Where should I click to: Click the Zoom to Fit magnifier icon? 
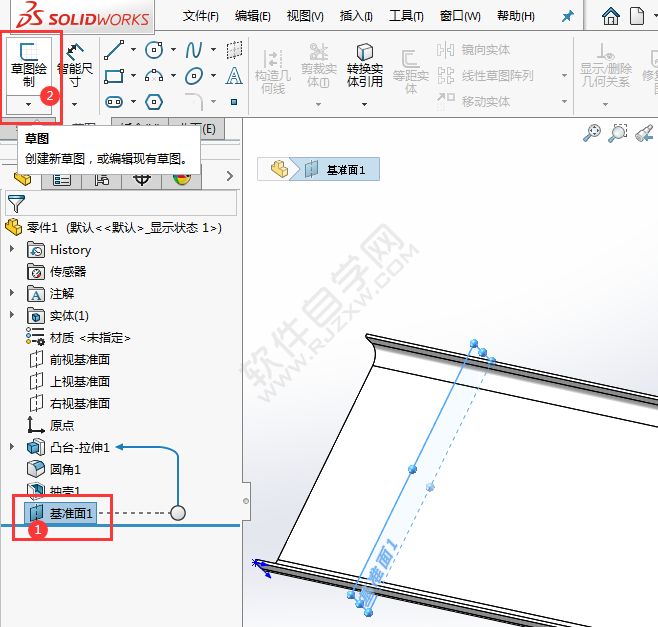coord(592,133)
